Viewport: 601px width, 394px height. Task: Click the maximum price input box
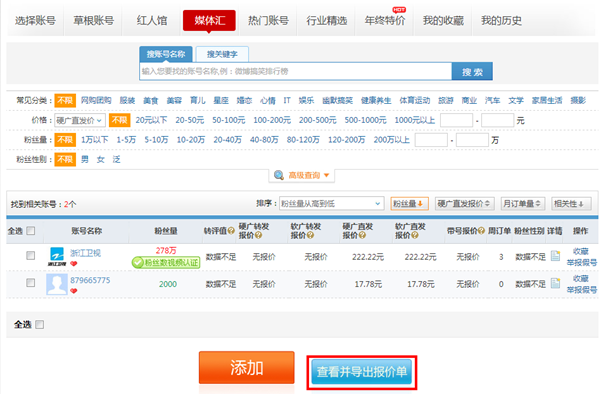pos(498,120)
